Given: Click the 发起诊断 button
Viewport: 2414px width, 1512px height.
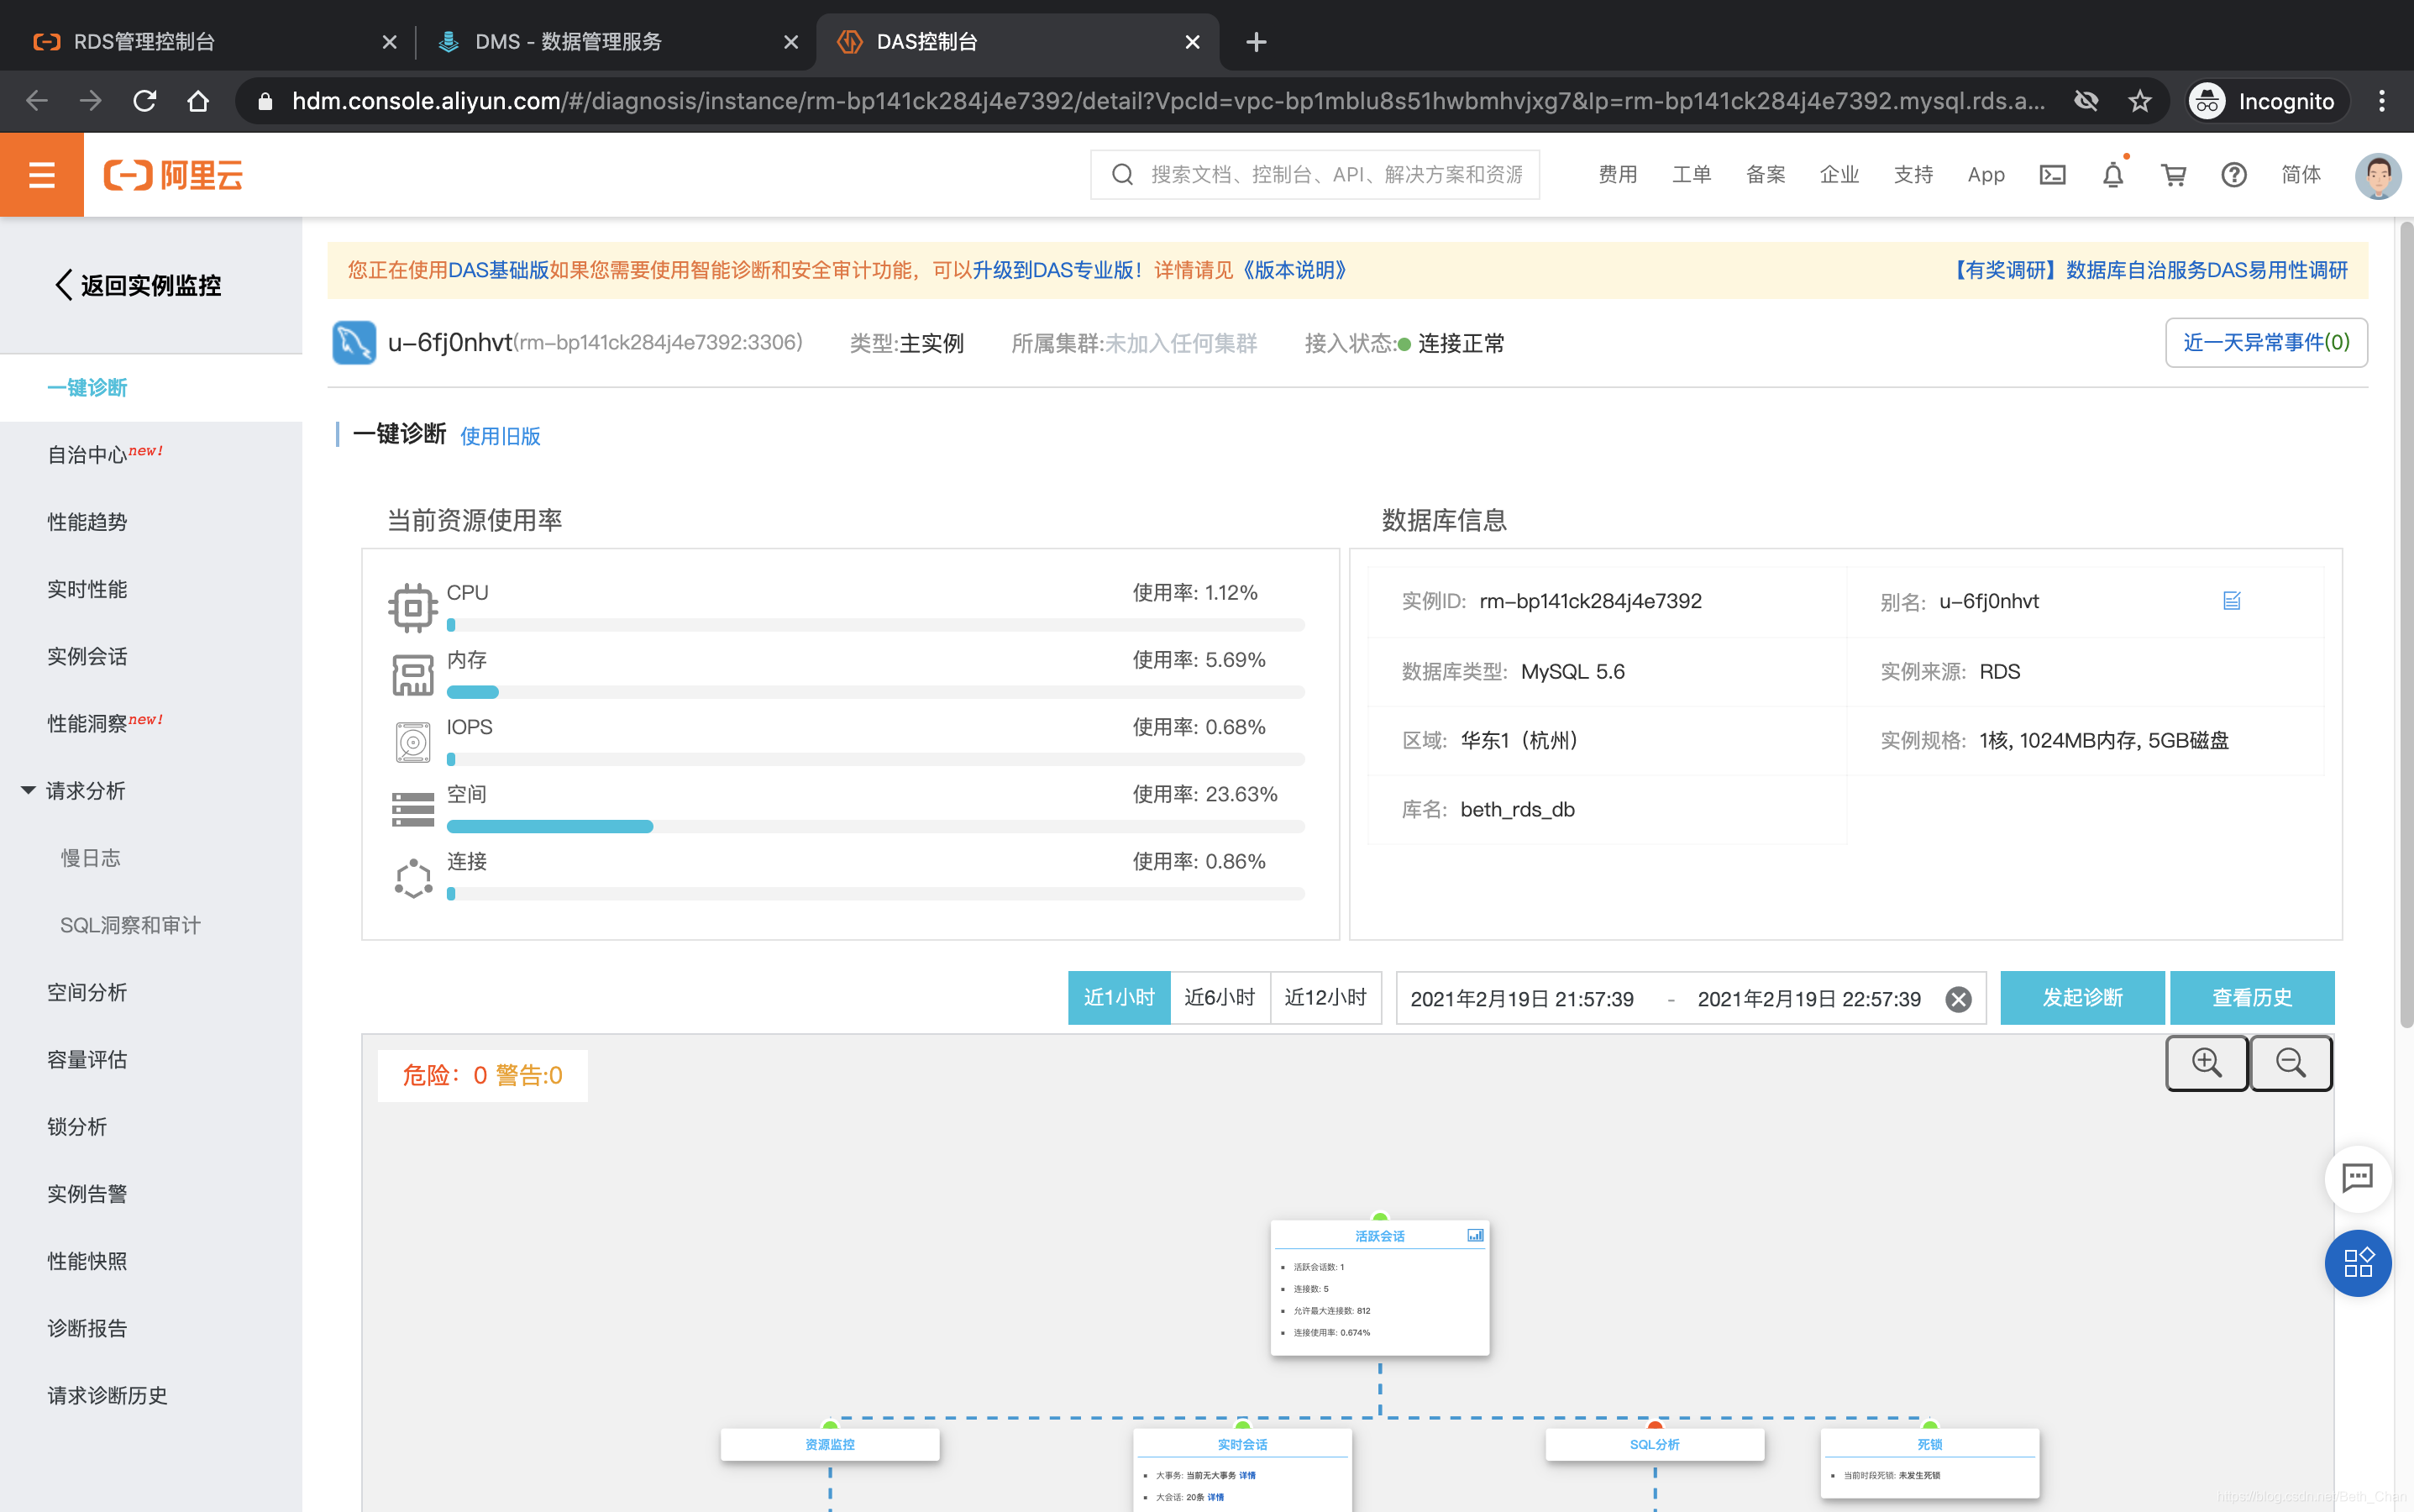Looking at the screenshot, I should 2082,998.
